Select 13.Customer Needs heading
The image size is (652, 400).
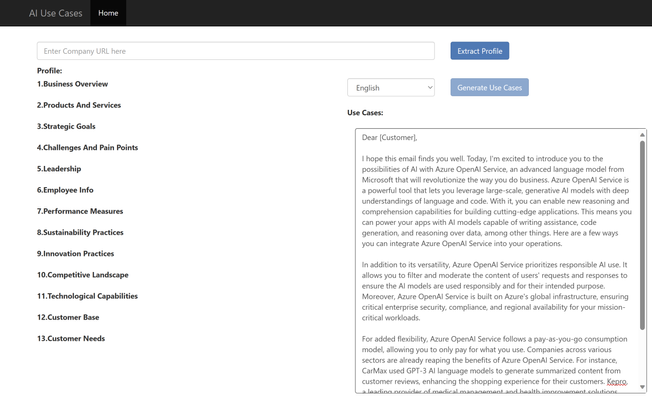(71, 338)
